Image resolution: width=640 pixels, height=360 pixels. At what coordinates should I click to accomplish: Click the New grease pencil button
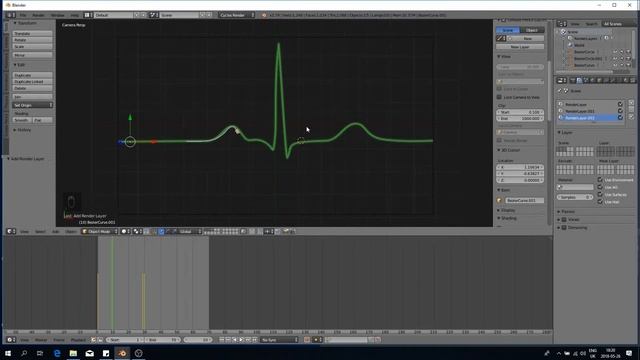(x=527, y=38)
